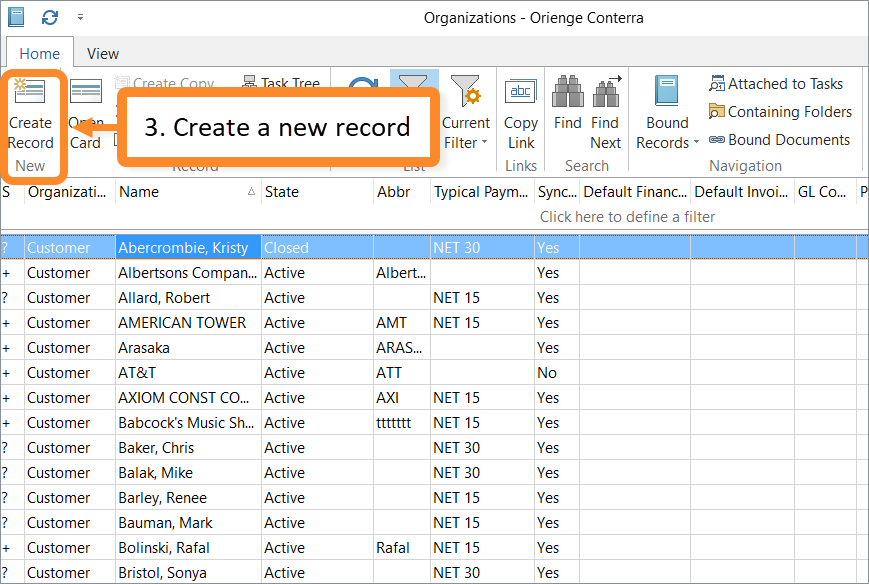Click the No sync cell for AT&T
Image resolution: width=869 pixels, height=584 pixels.
pos(557,372)
